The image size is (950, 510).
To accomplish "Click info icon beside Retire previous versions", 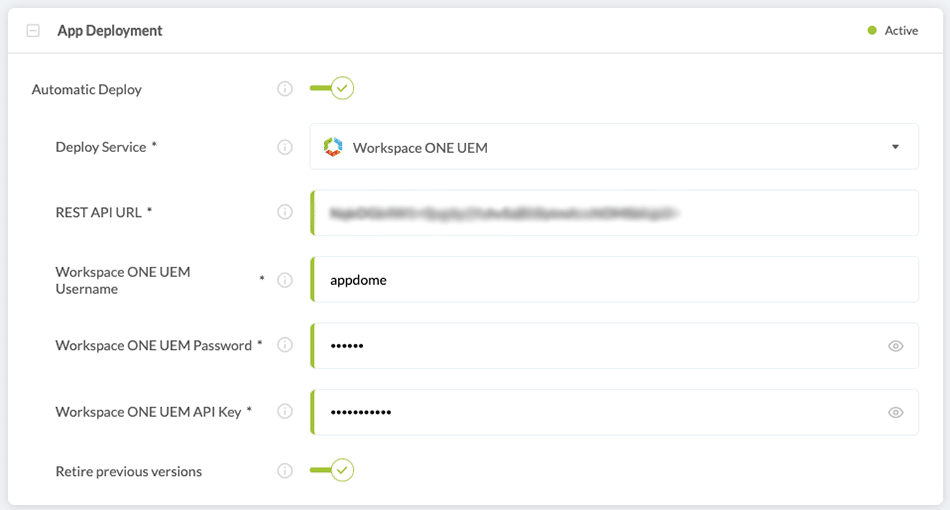I will (285, 471).
